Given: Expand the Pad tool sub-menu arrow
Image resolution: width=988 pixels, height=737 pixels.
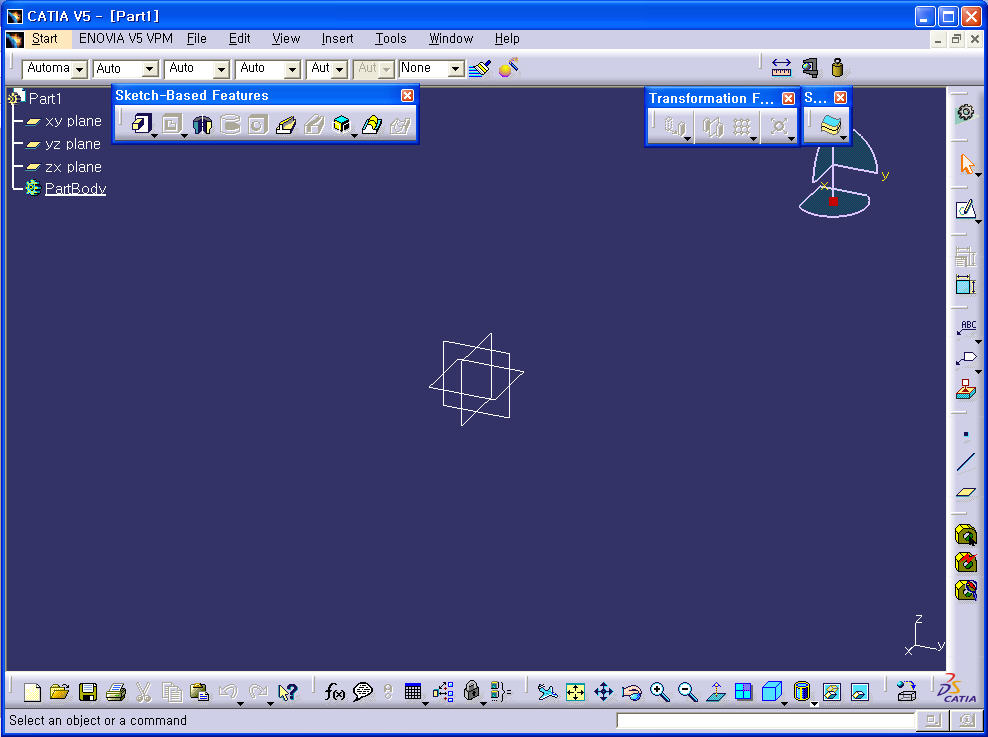Looking at the screenshot, I should click(x=154, y=135).
